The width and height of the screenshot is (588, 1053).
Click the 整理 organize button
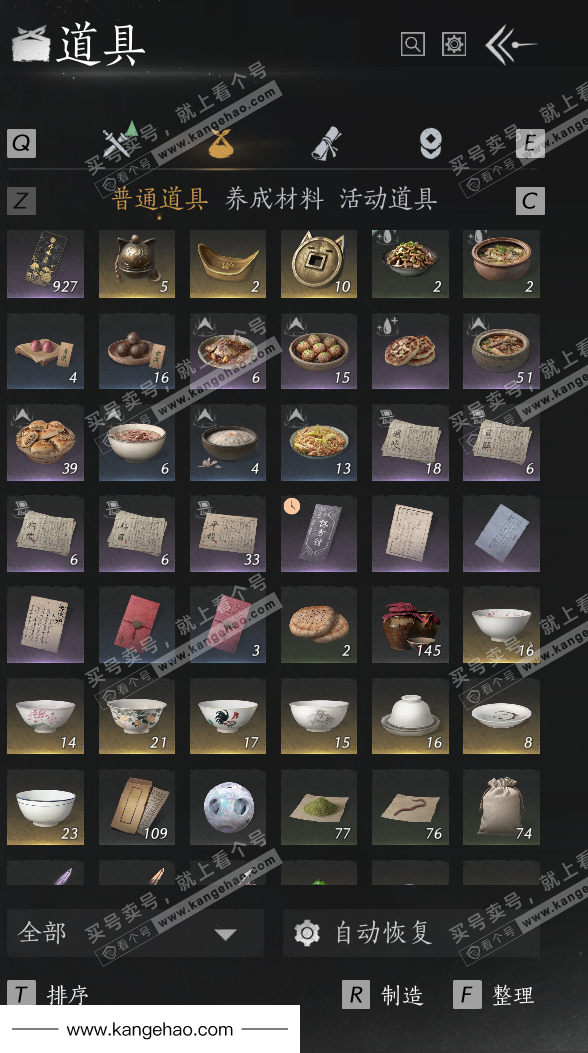point(494,995)
